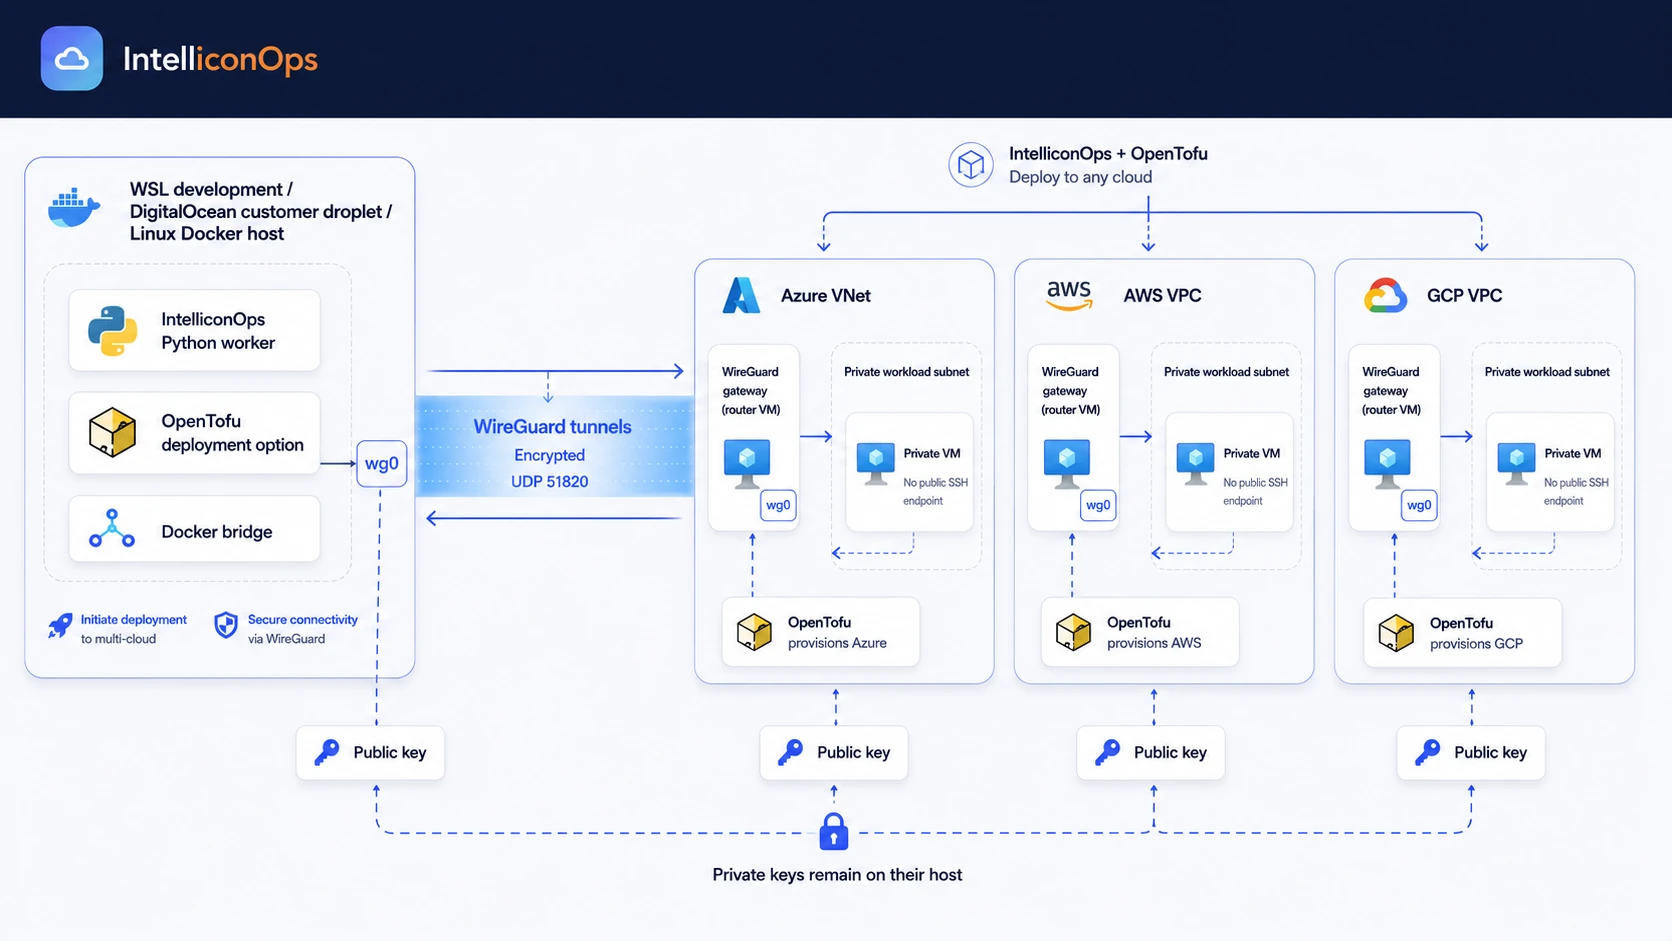Click the AWS WireGuard gateway monitor icon
The image size is (1672, 941).
(x=1067, y=463)
